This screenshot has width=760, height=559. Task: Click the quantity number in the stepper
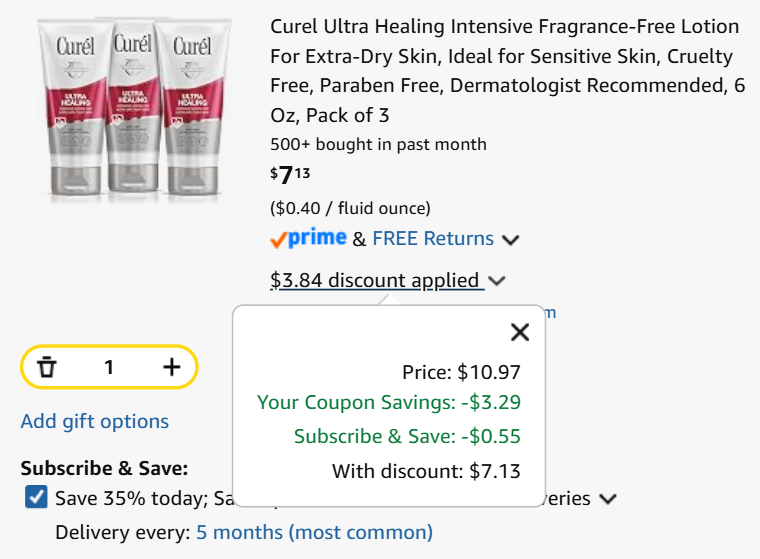109,367
